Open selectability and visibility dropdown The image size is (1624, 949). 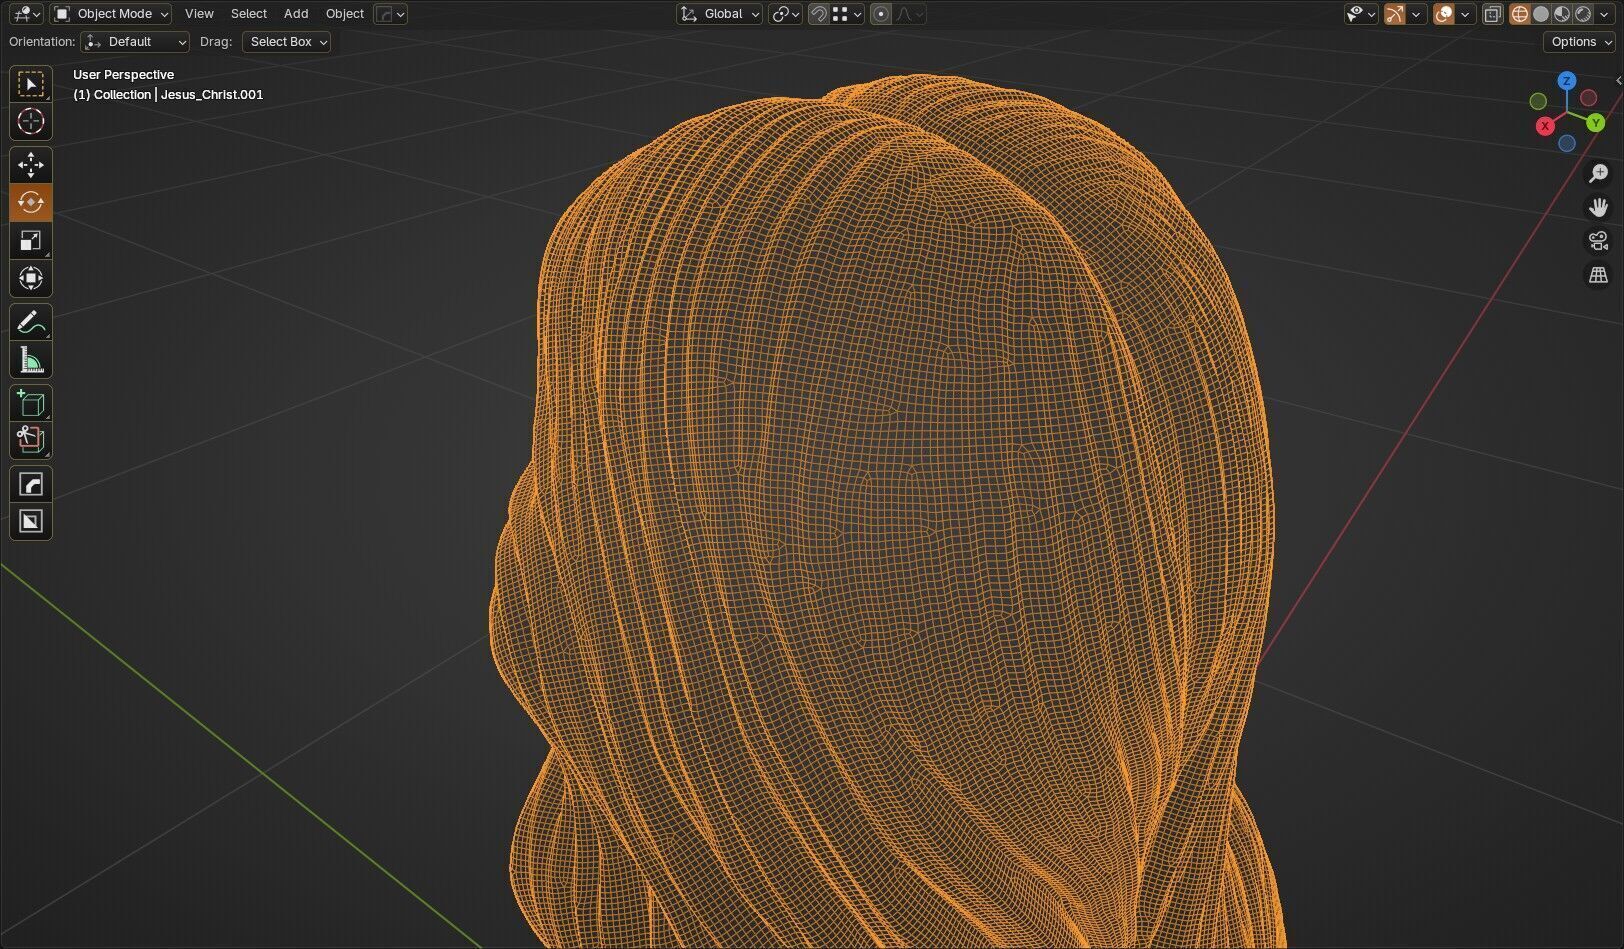coord(1361,14)
